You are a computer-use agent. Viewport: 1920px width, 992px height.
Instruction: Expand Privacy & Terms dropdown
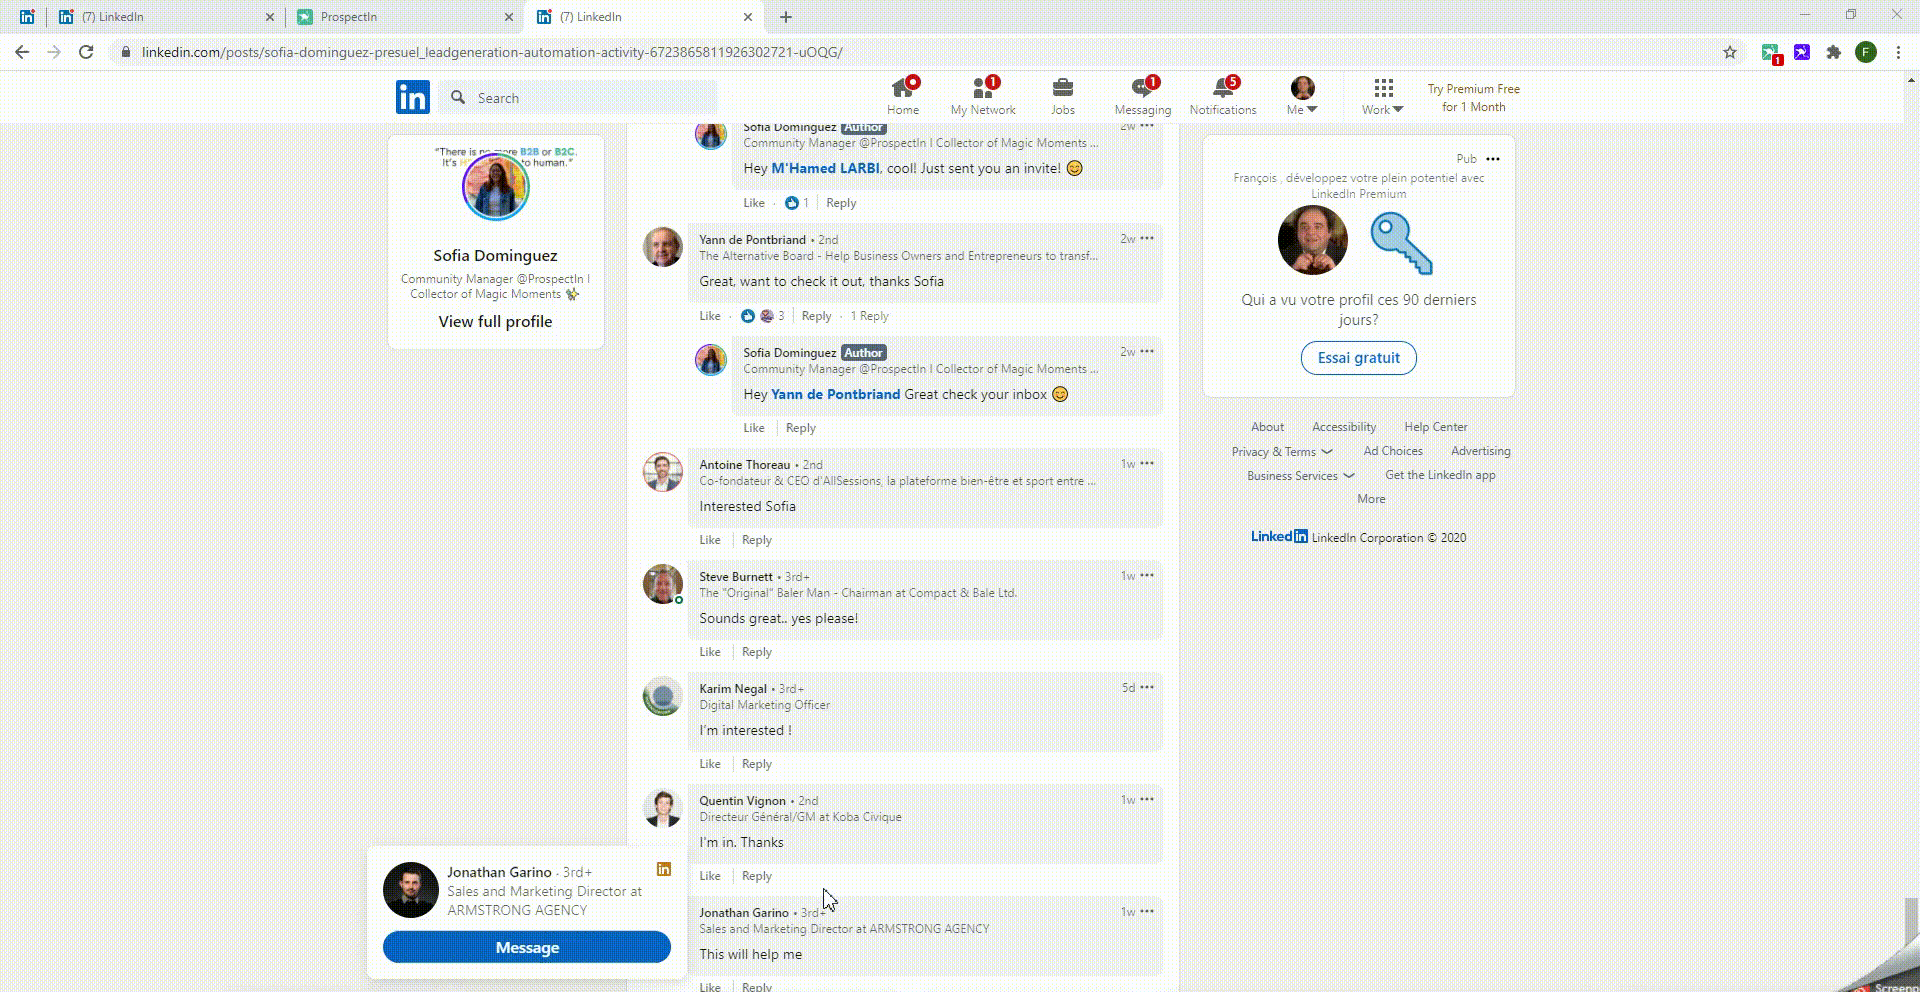tap(1282, 452)
